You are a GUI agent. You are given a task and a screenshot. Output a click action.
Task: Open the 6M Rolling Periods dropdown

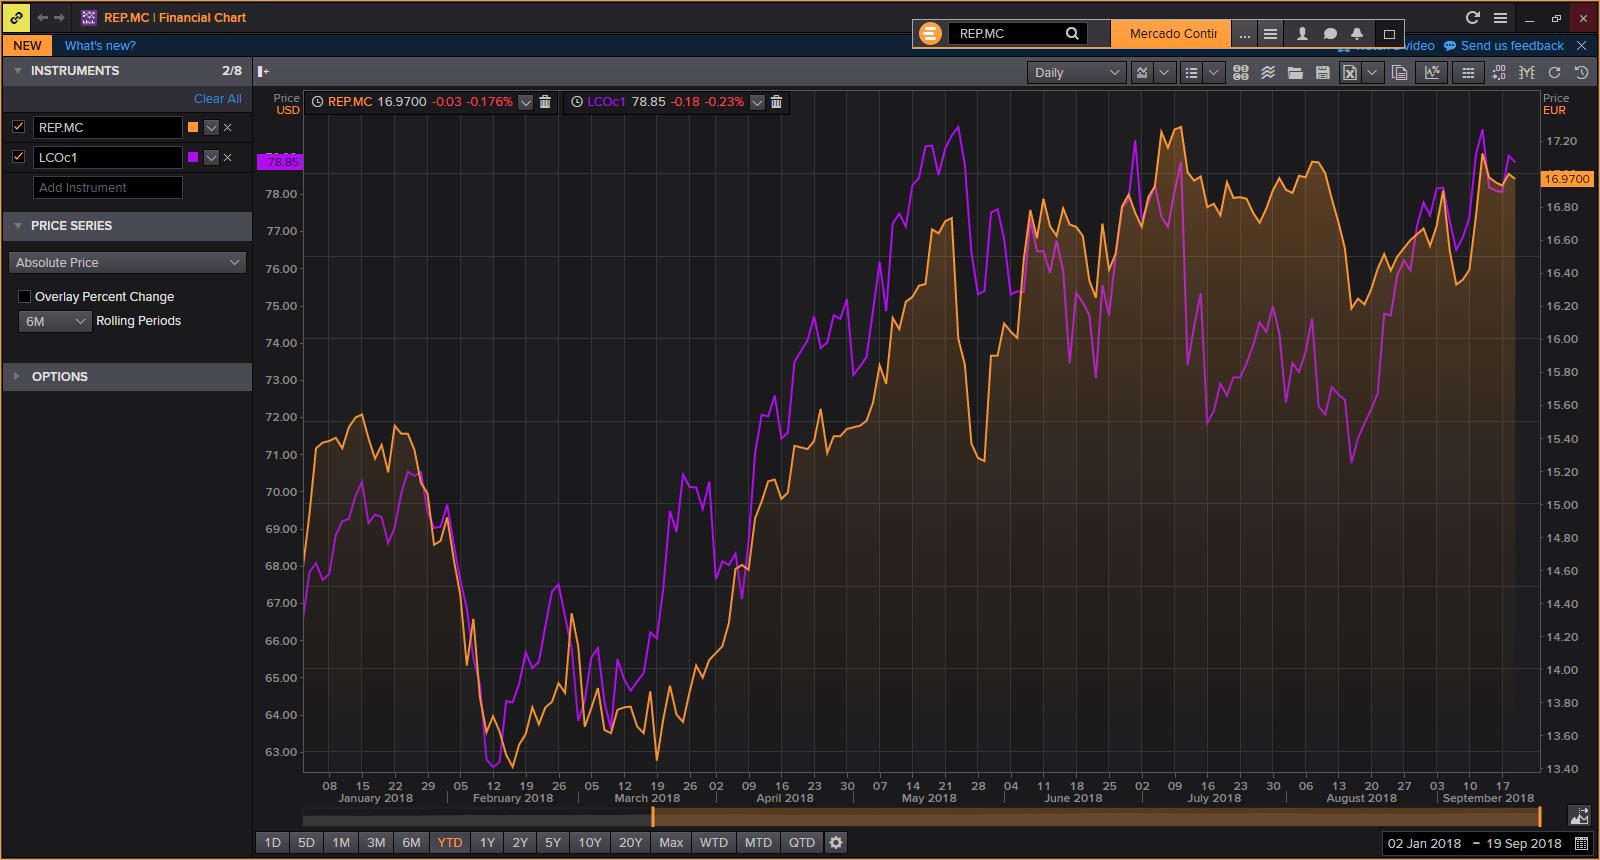pos(55,321)
